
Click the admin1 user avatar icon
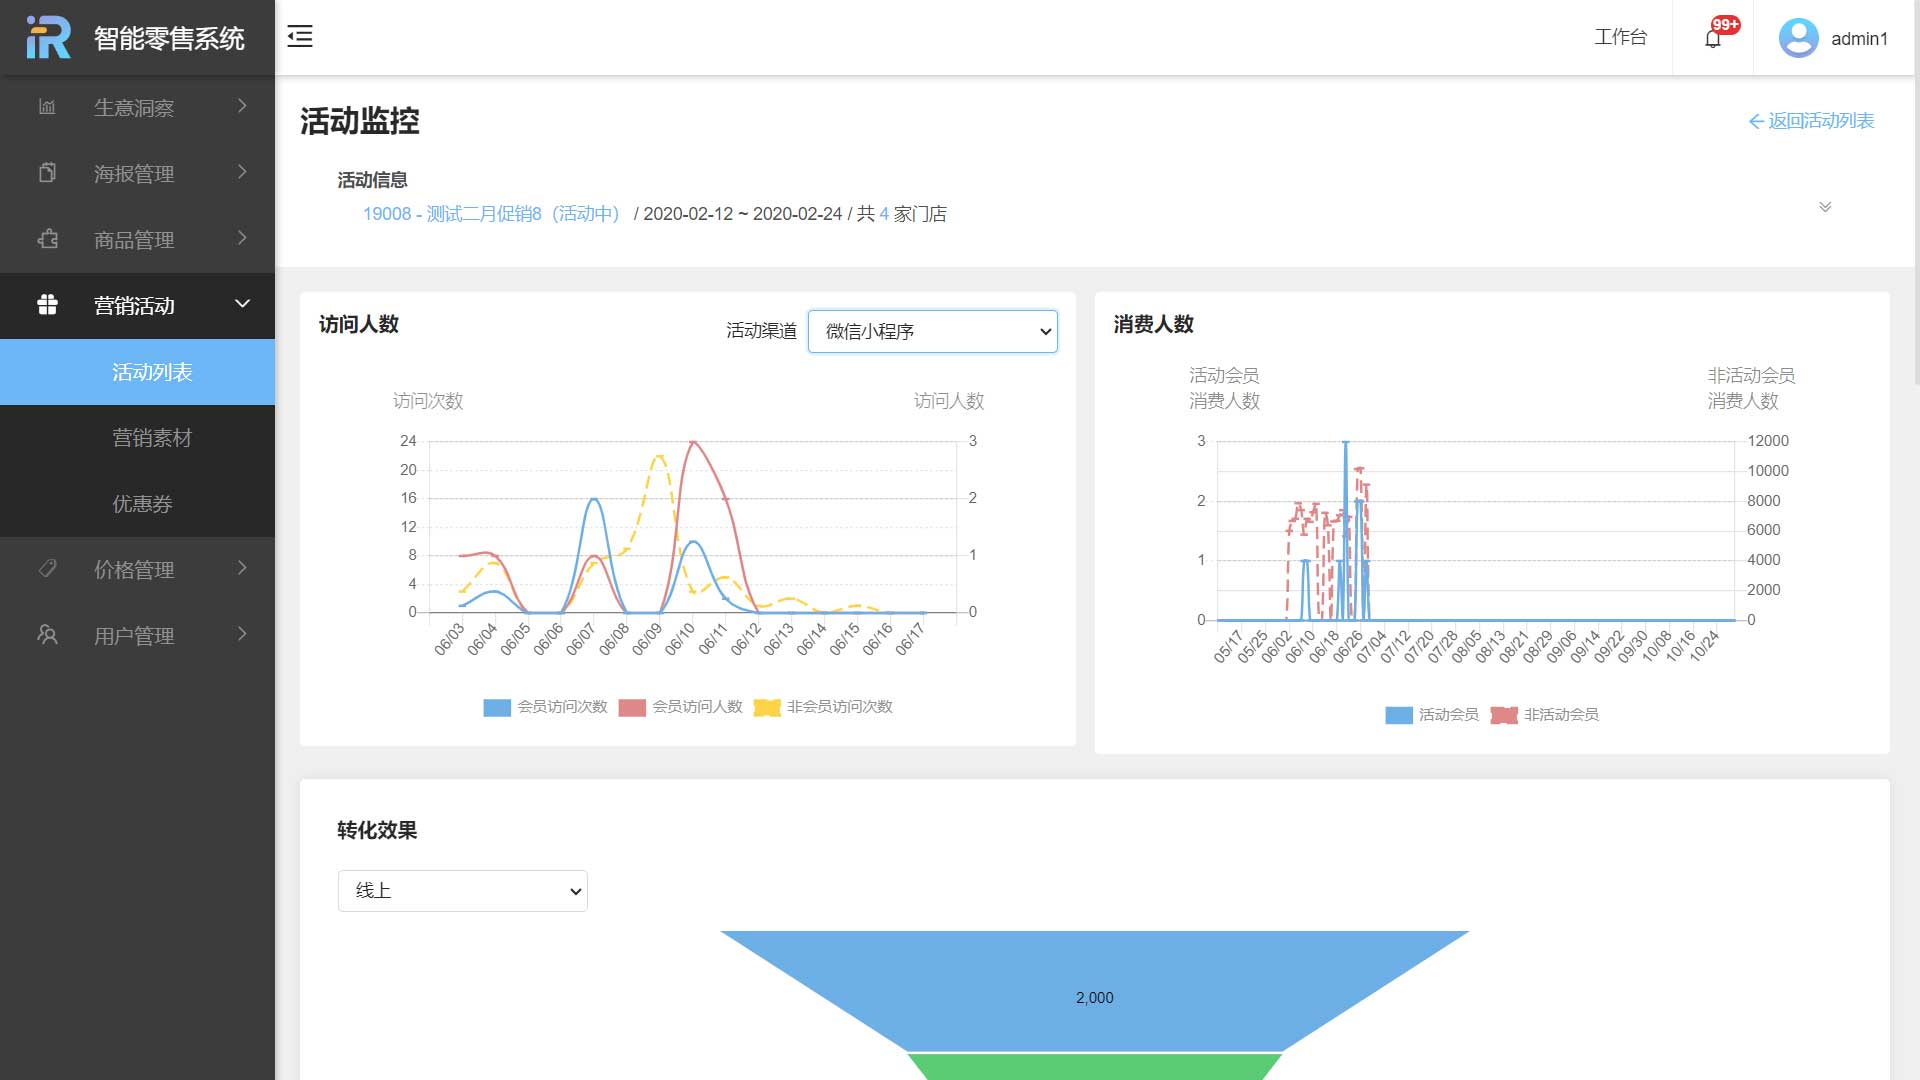pyautogui.click(x=1797, y=38)
